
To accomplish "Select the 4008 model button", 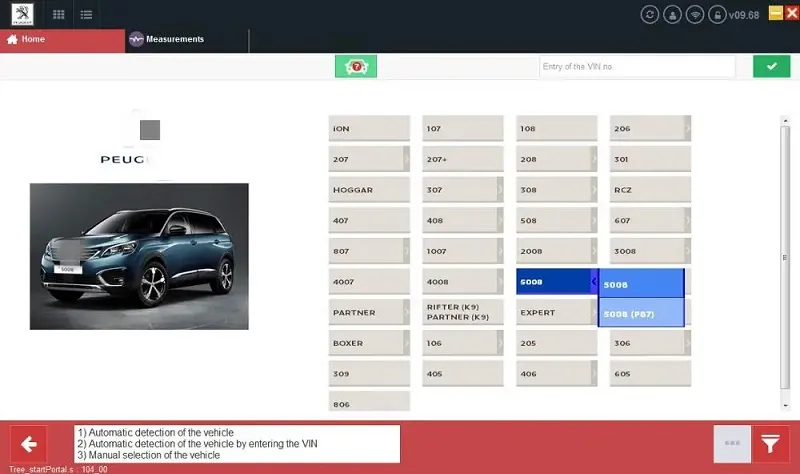I will [x=463, y=281].
